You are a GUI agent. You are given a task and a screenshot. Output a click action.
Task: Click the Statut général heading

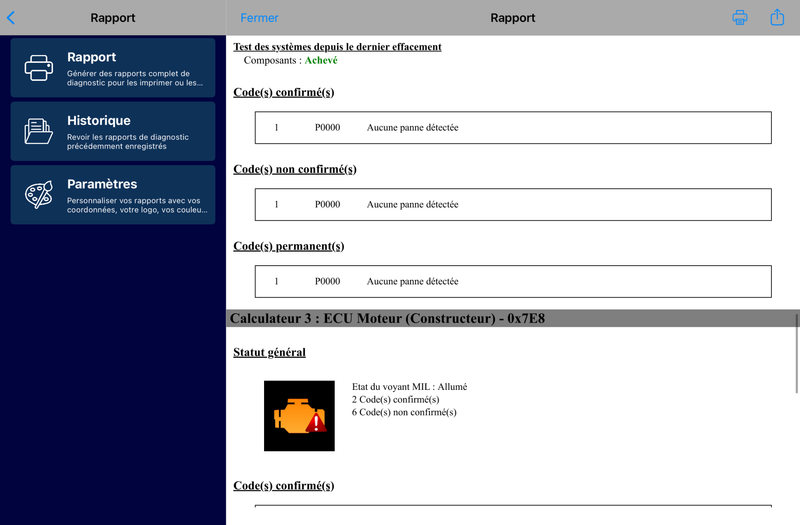coord(269,352)
